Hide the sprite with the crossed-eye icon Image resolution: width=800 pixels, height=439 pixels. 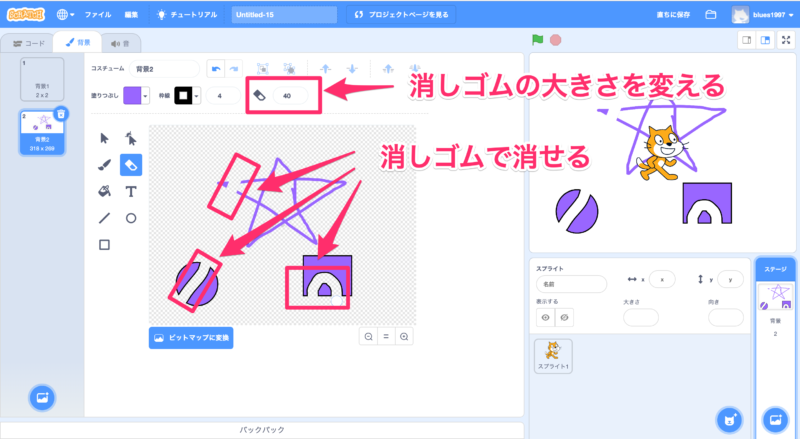pyautogui.click(x=565, y=317)
